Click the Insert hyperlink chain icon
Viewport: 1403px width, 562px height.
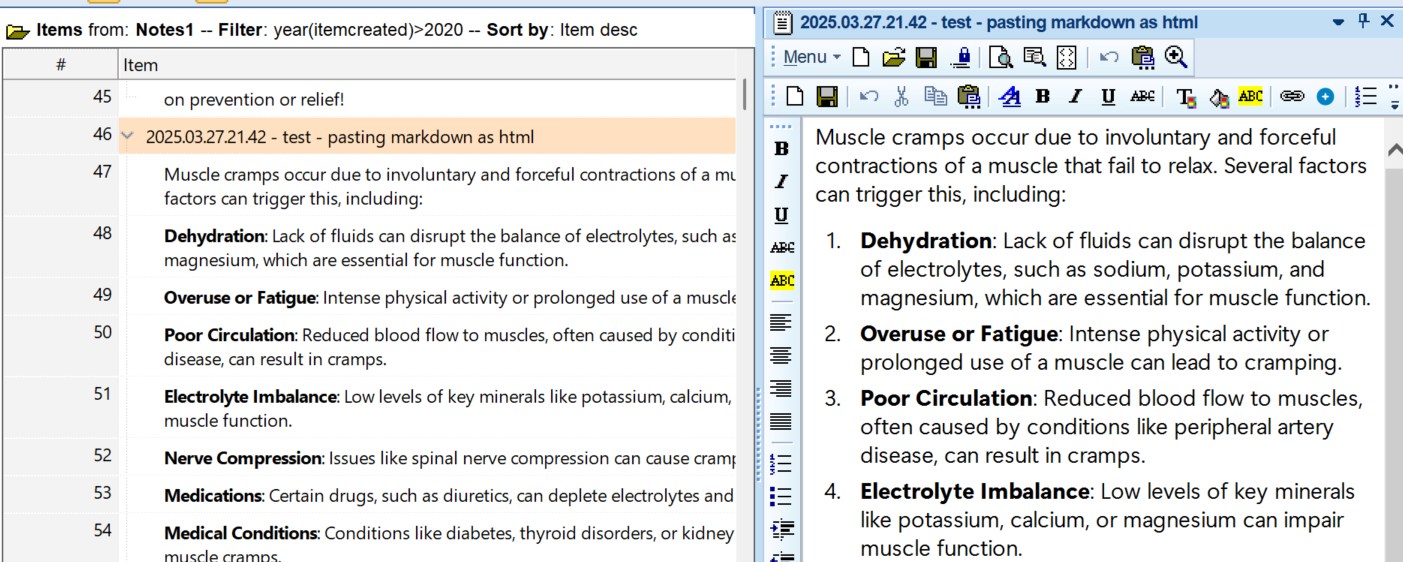[x=1292, y=96]
